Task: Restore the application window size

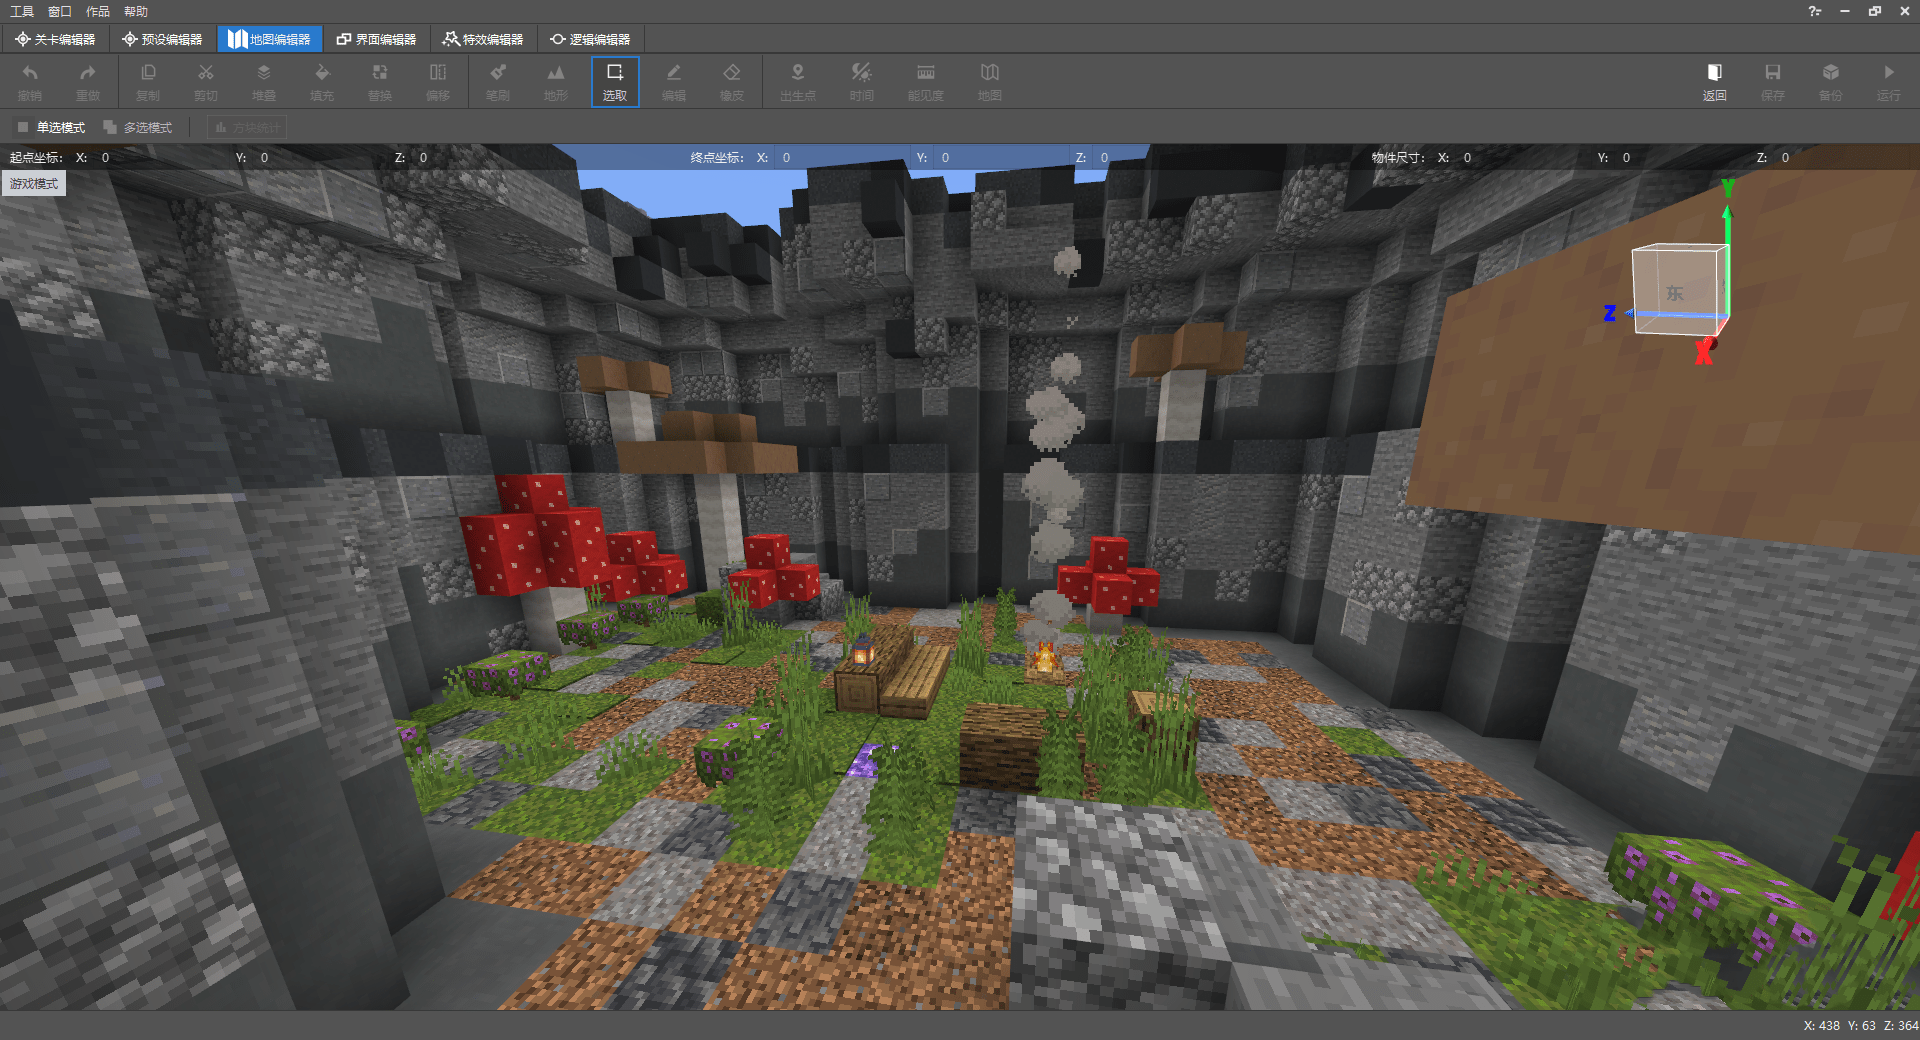Action: 1875,11
